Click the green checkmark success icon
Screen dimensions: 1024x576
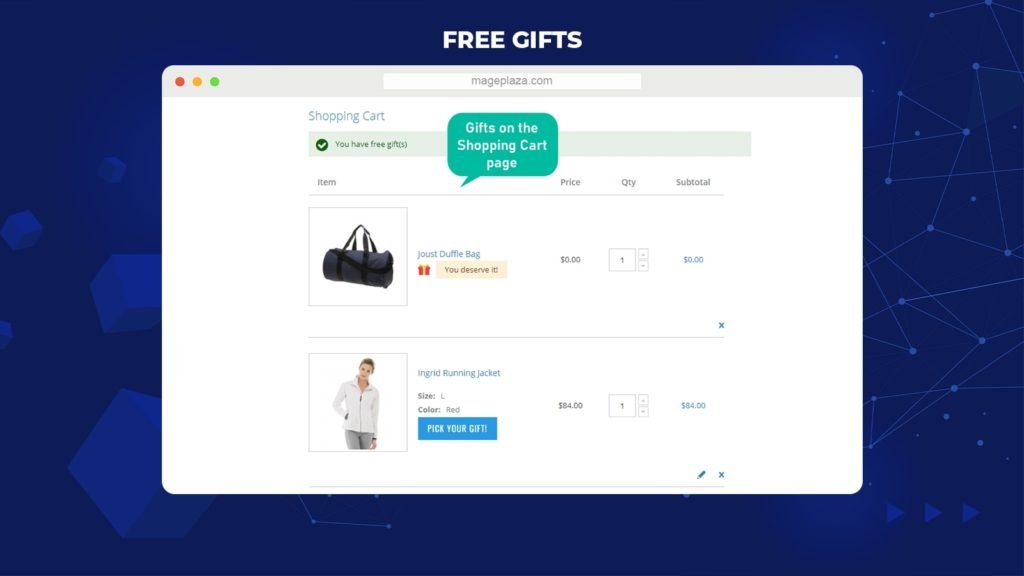point(322,144)
